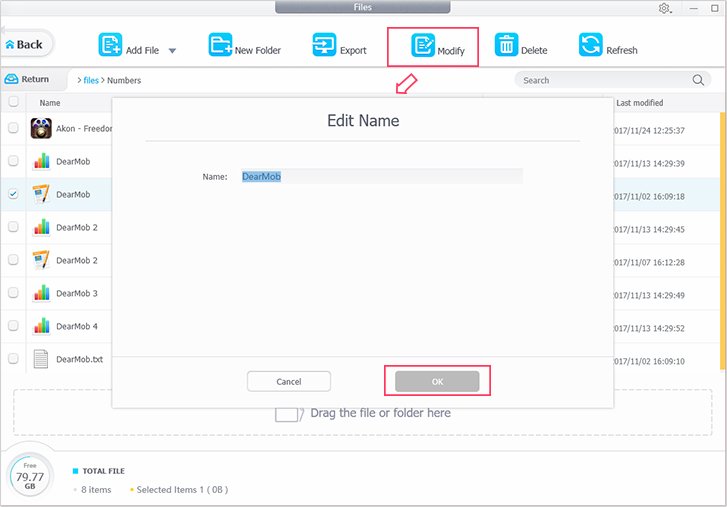The height and width of the screenshot is (507, 727).
Task: Maximize the Files window
Action: [714, 8]
